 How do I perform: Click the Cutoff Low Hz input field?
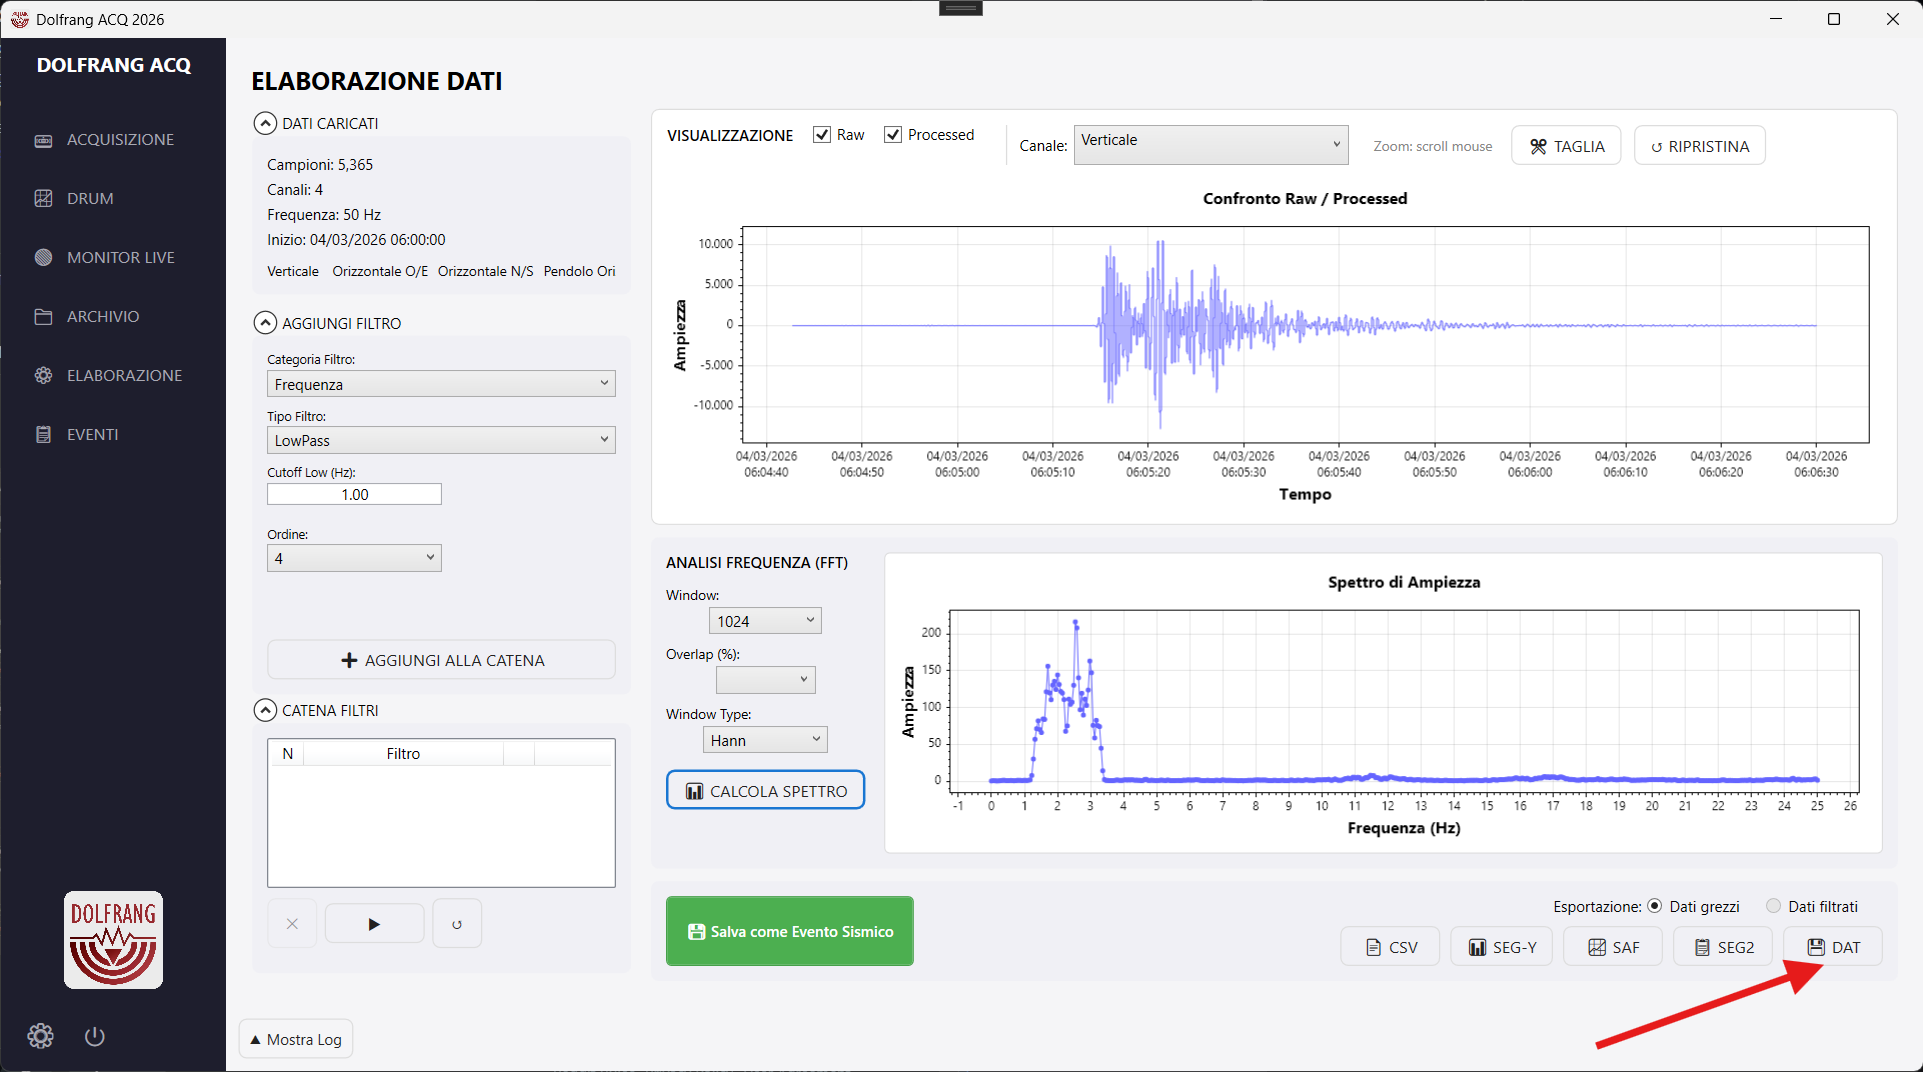[354, 494]
